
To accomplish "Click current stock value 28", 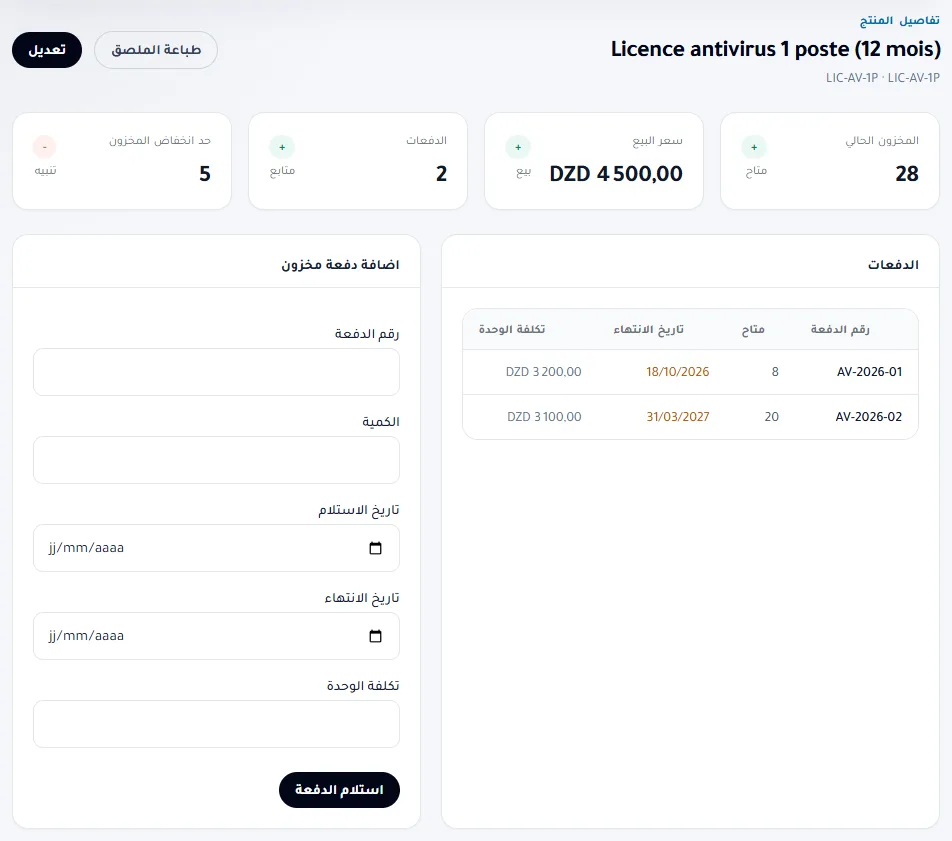I will [906, 174].
